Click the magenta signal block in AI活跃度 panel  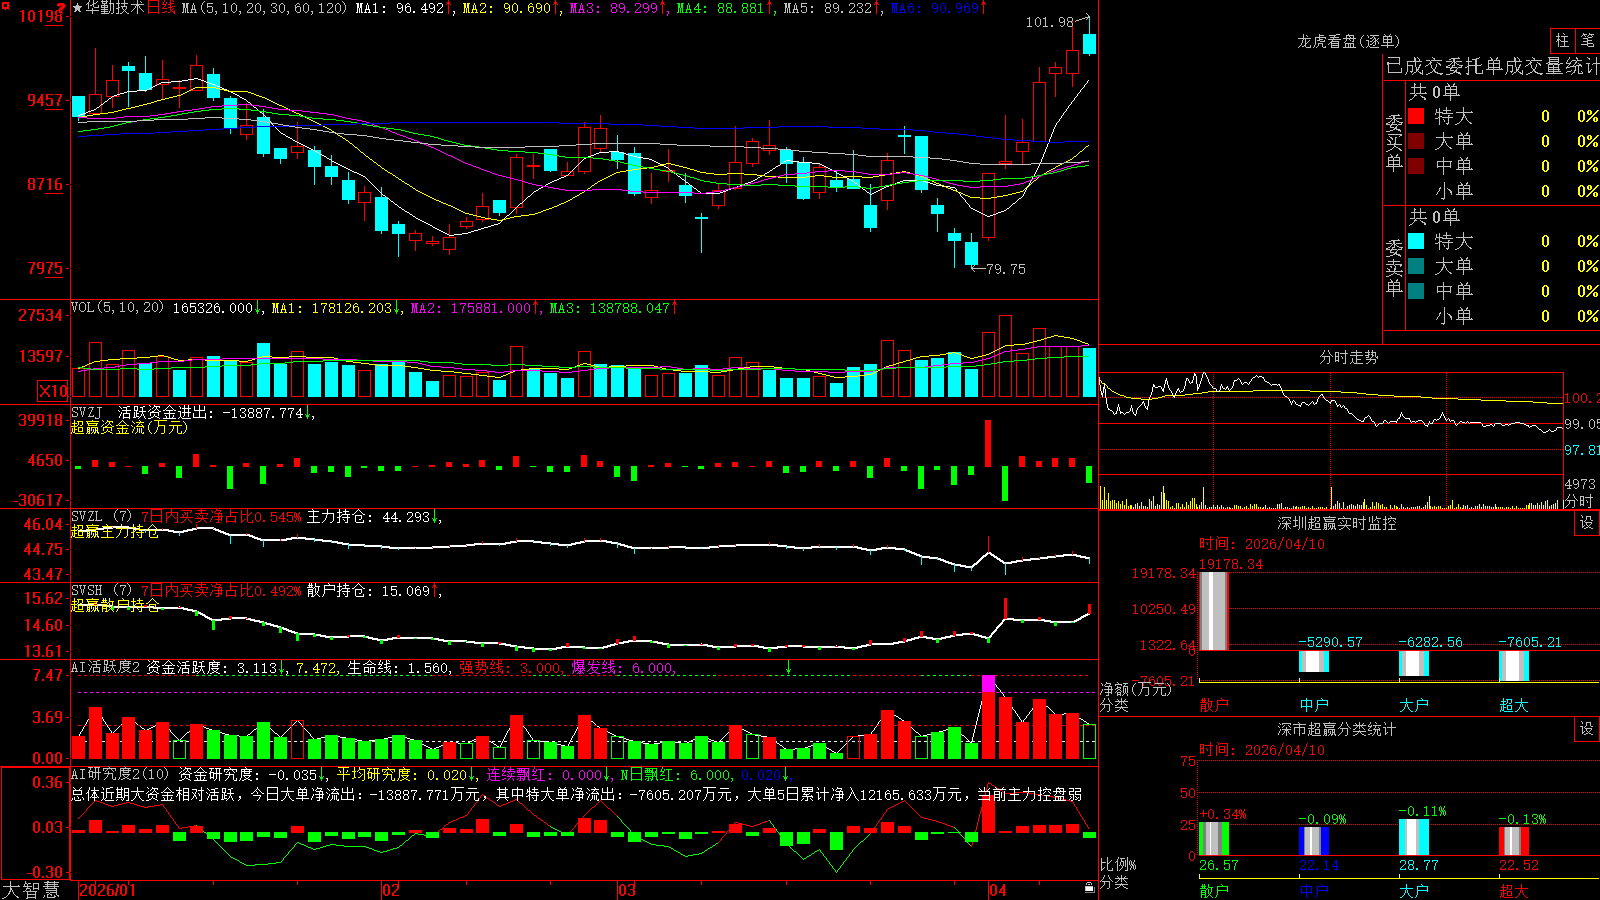pyautogui.click(x=988, y=683)
